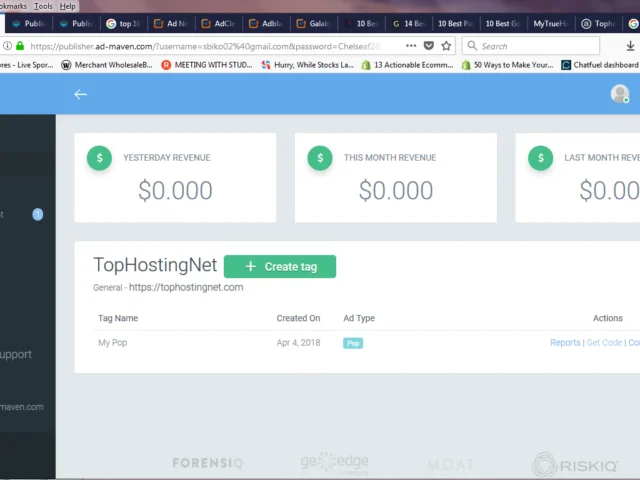Click the Create tag button
Viewport: 640px width, 480px height.
click(x=280, y=267)
